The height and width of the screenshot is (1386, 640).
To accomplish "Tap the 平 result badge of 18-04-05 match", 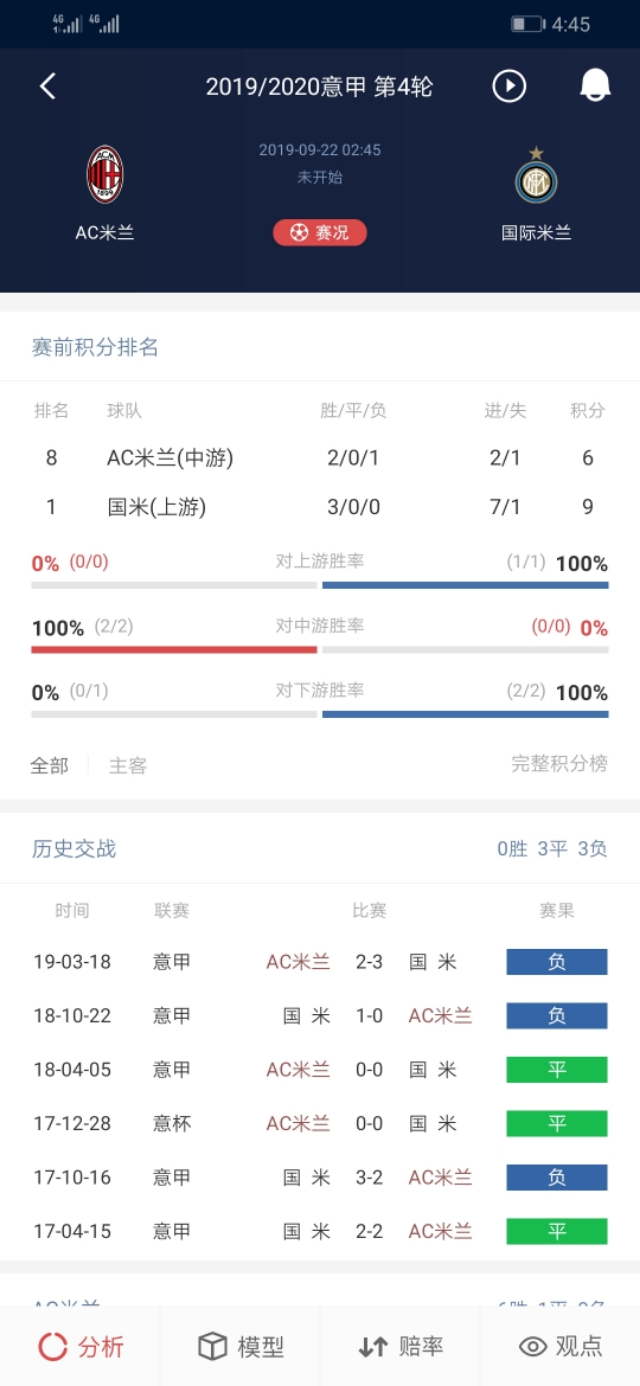I will click(x=556, y=1069).
